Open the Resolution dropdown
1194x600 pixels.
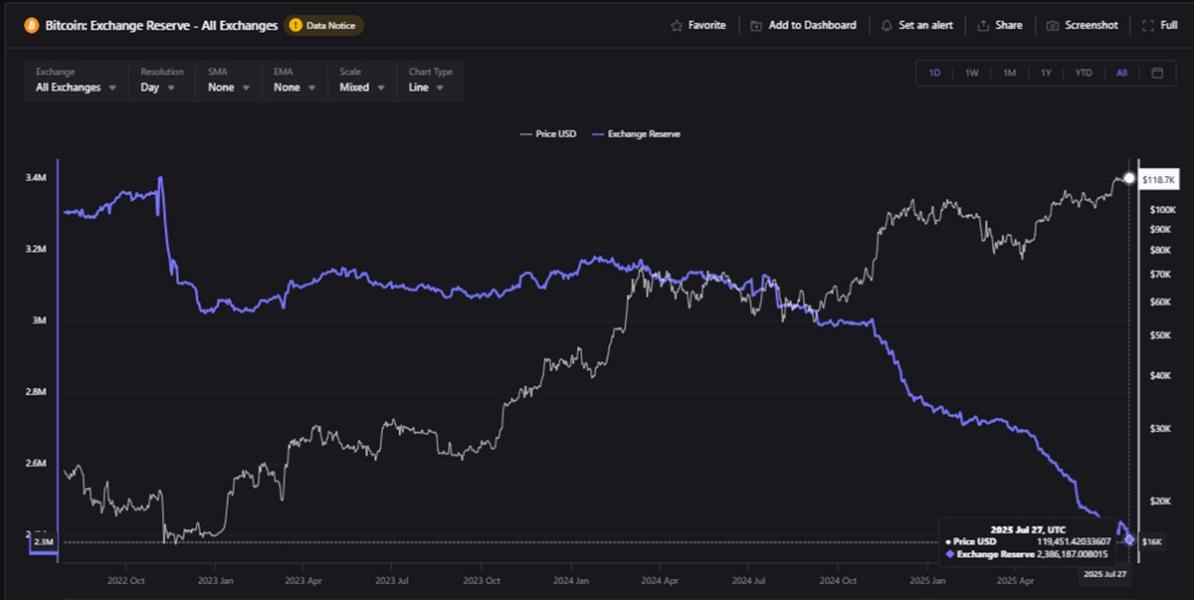(158, 87)
